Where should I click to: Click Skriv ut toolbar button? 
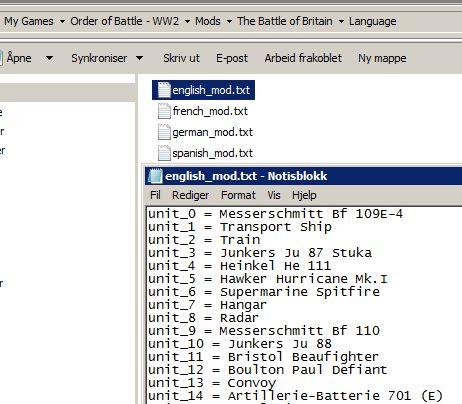[x=181, y=58]
